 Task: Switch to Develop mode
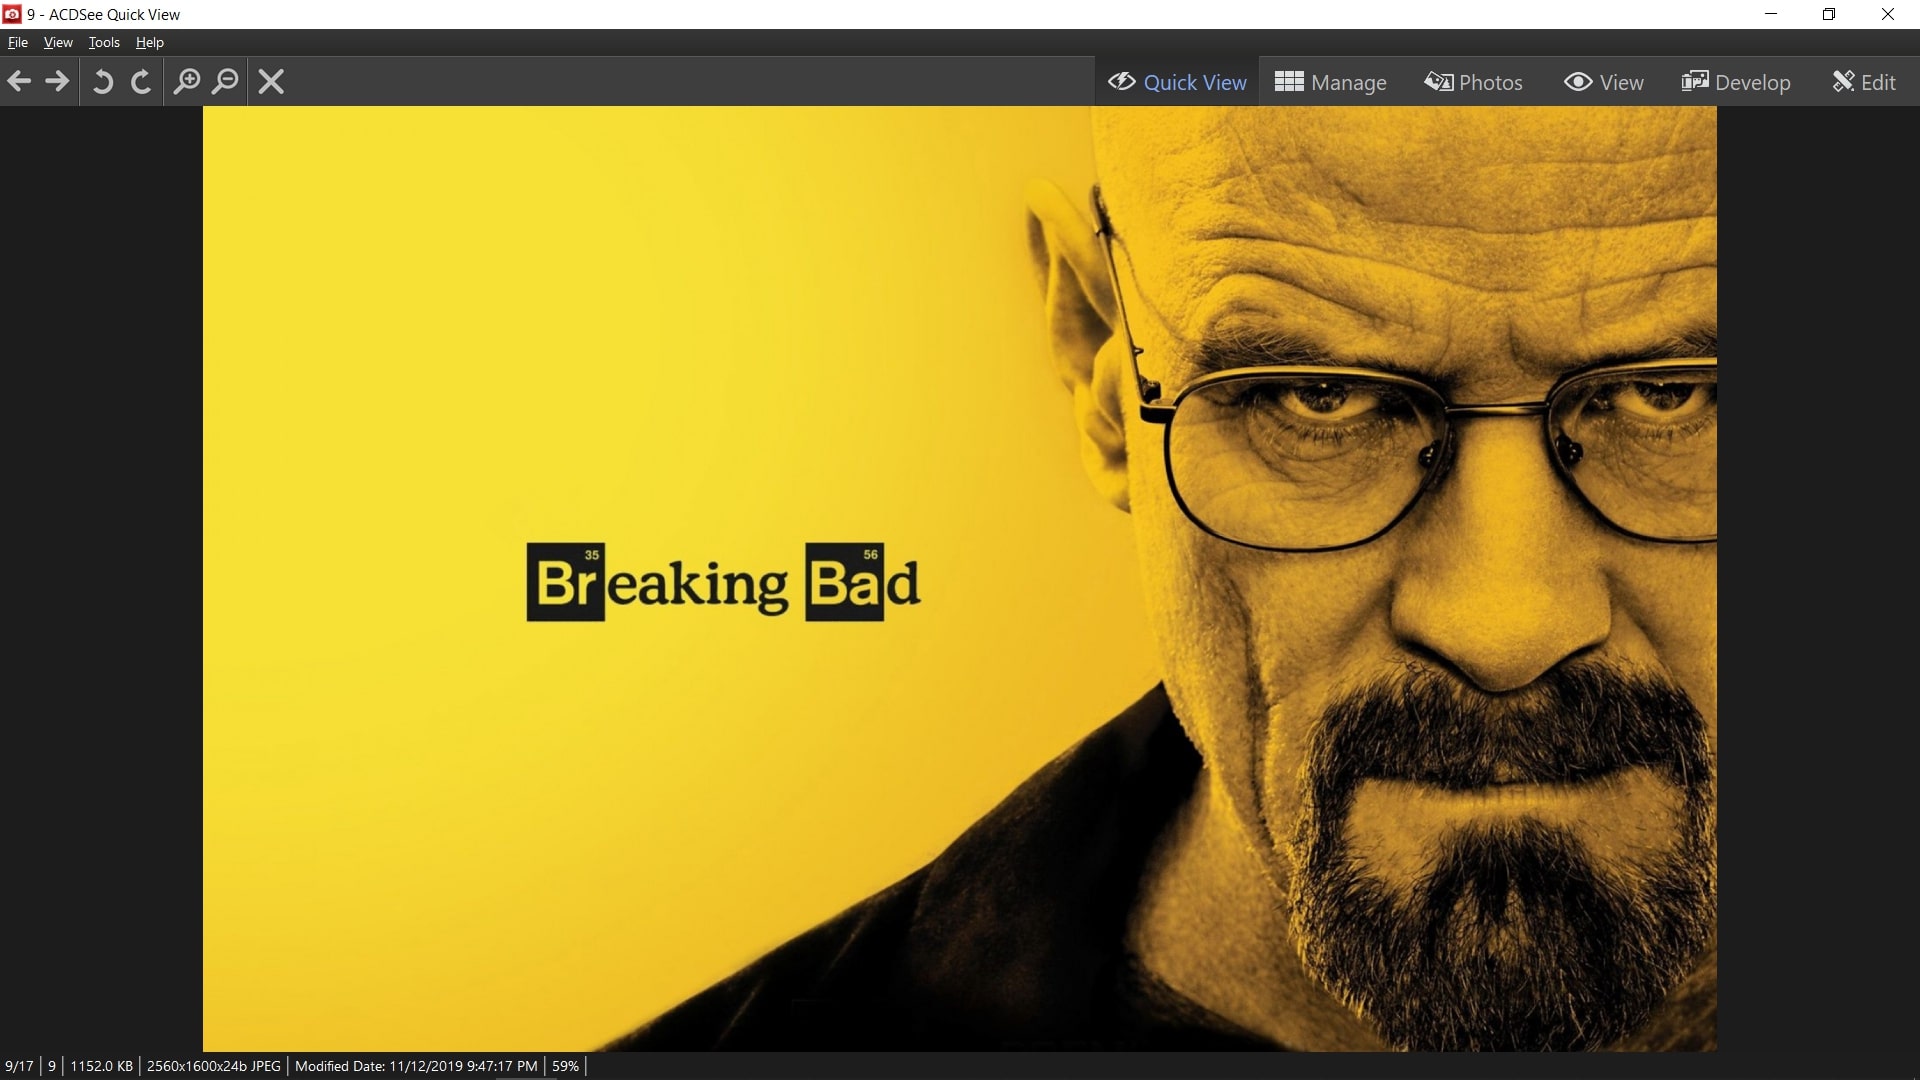click(1736, 82)
